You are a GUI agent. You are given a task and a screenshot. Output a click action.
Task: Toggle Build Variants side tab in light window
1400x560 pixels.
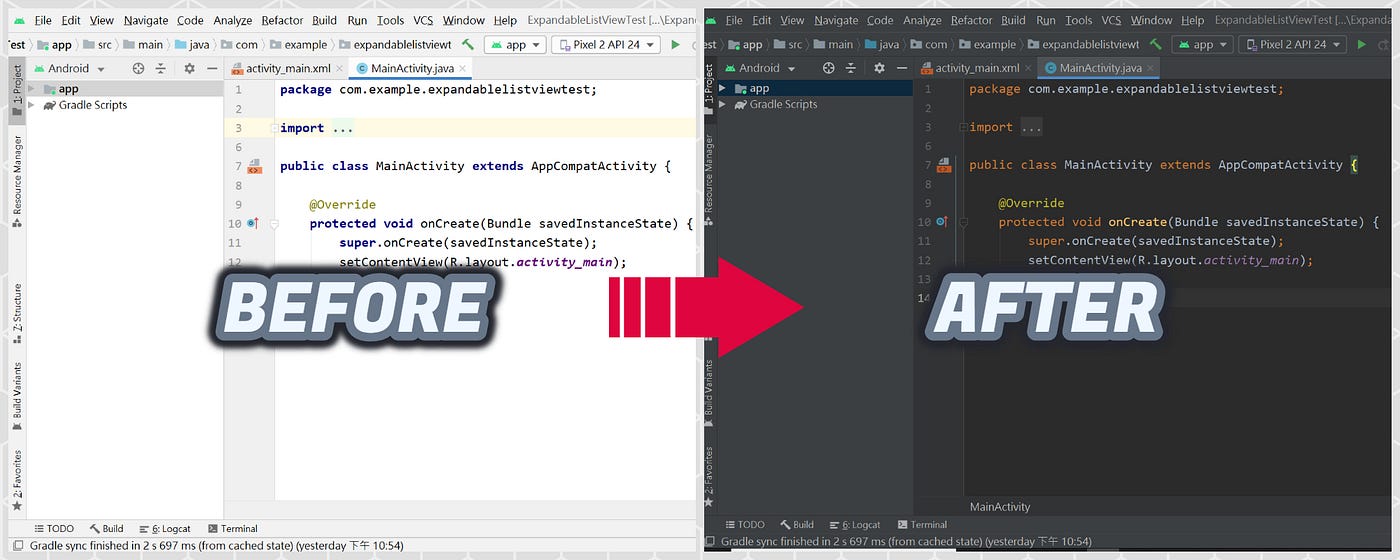click(x=17, y=397)
